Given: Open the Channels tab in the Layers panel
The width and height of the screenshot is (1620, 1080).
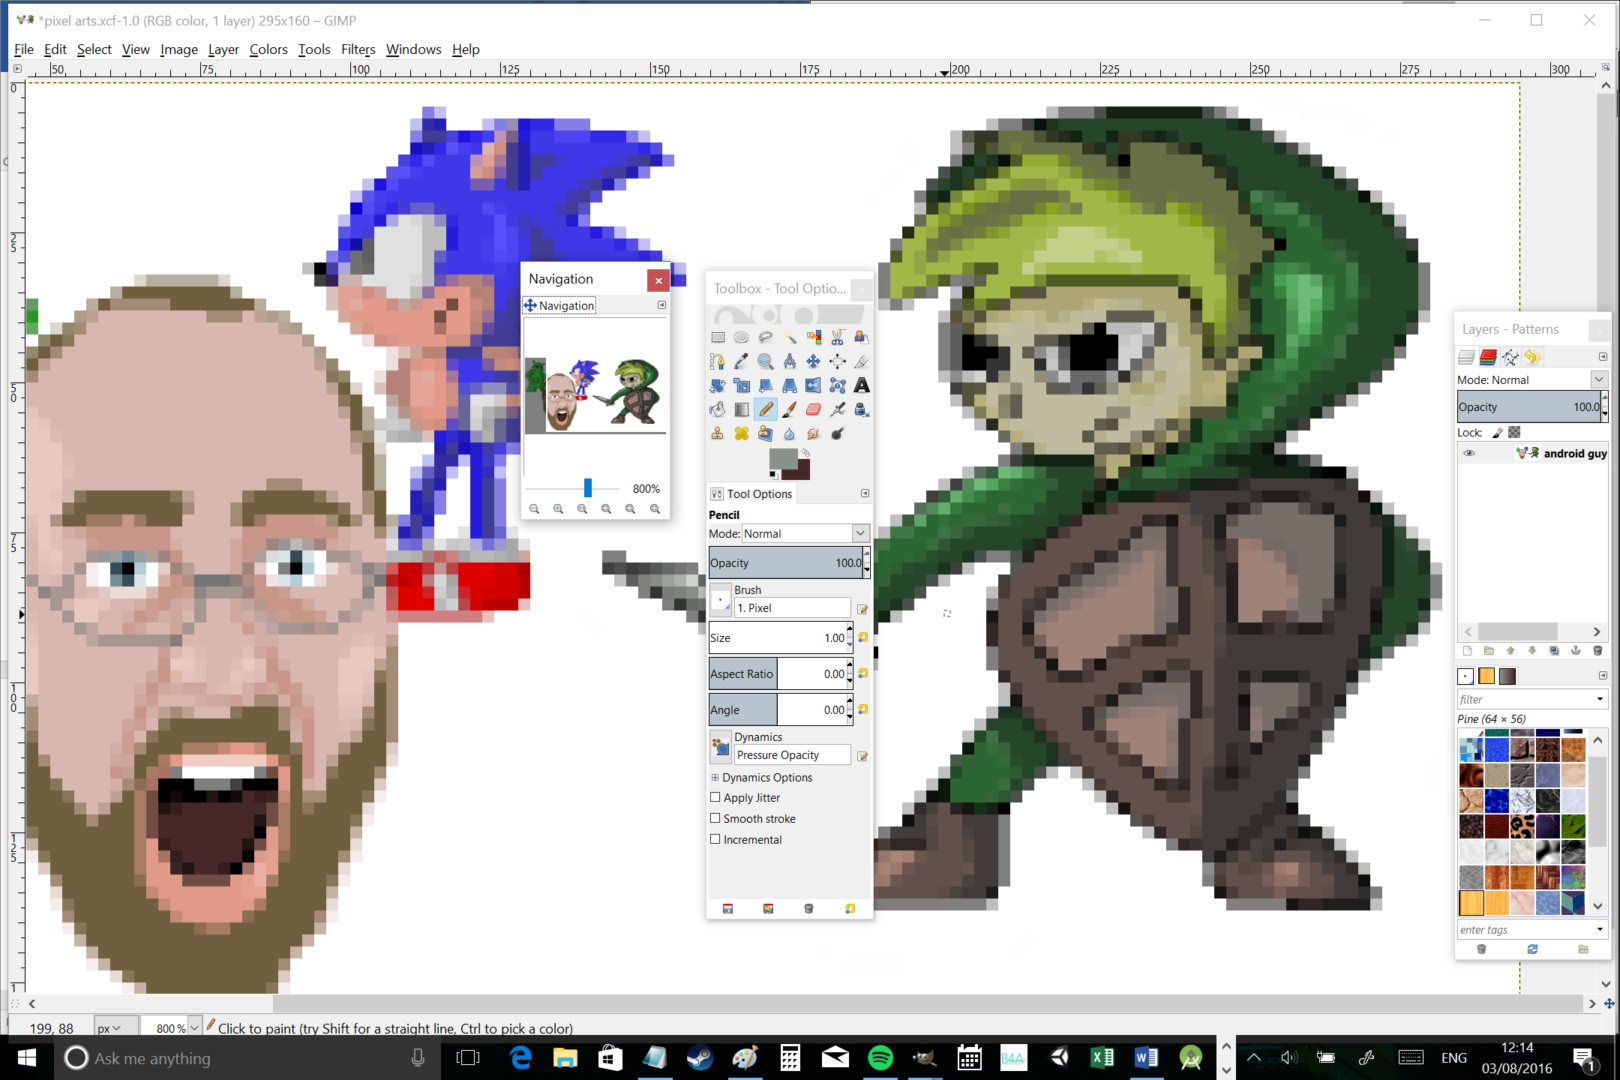Looking at the screenshot, I should [x=1488, y=357].
